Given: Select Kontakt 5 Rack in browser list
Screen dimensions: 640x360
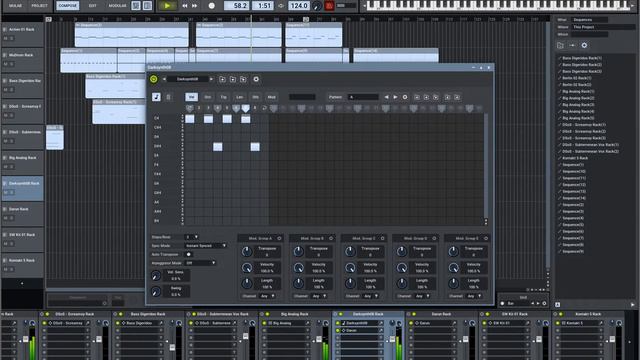Looking at the screenshot, I should point(575,158).
